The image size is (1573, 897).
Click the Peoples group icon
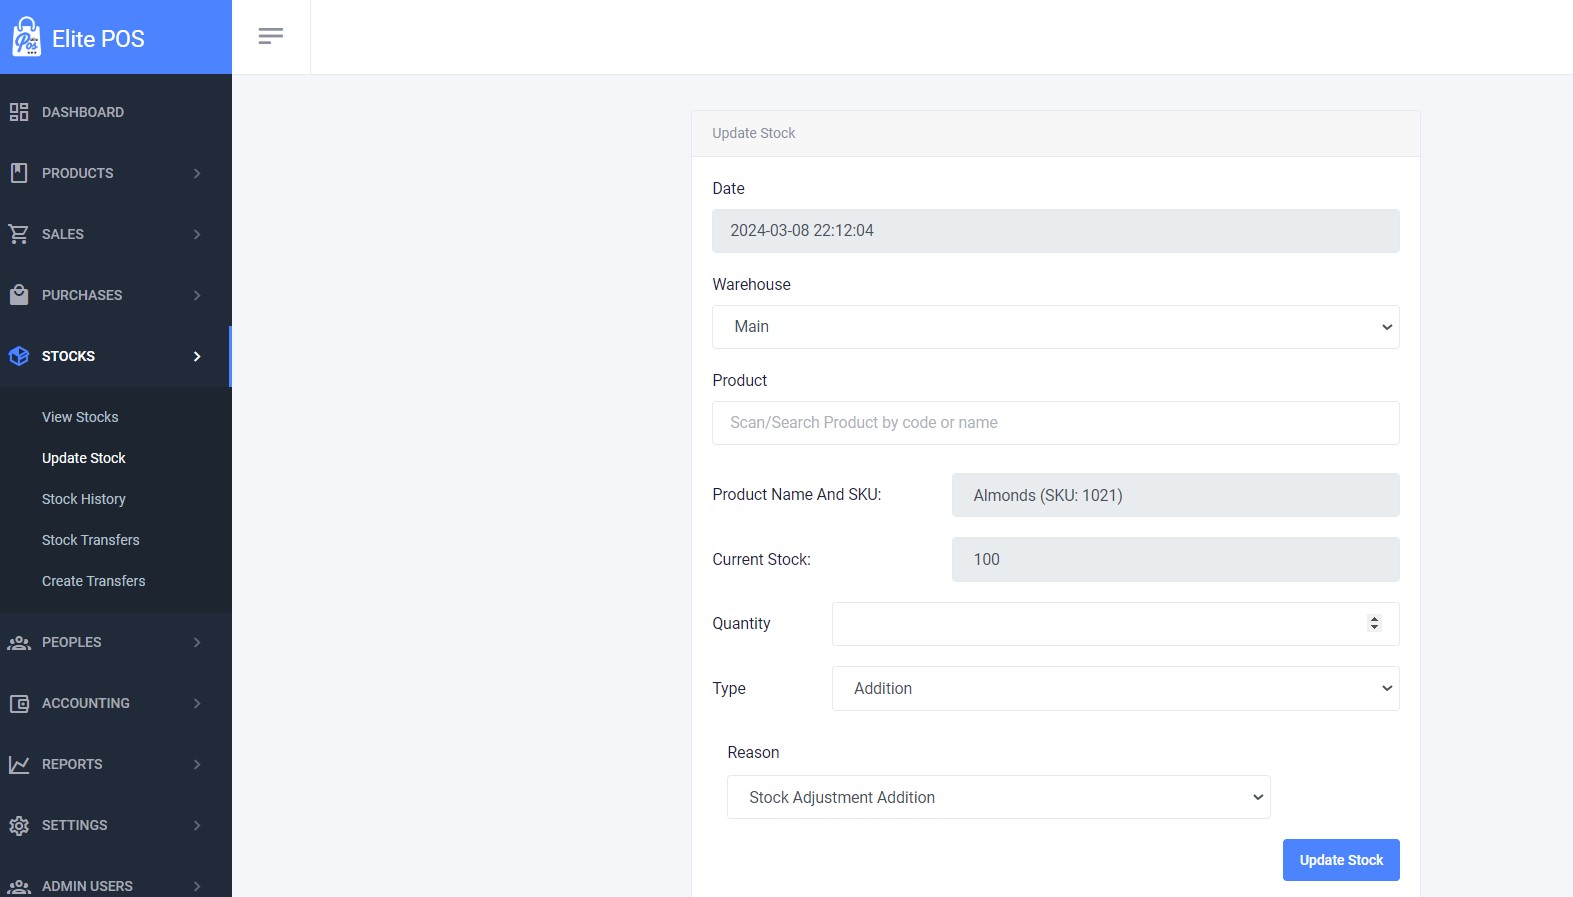[19, 642]
